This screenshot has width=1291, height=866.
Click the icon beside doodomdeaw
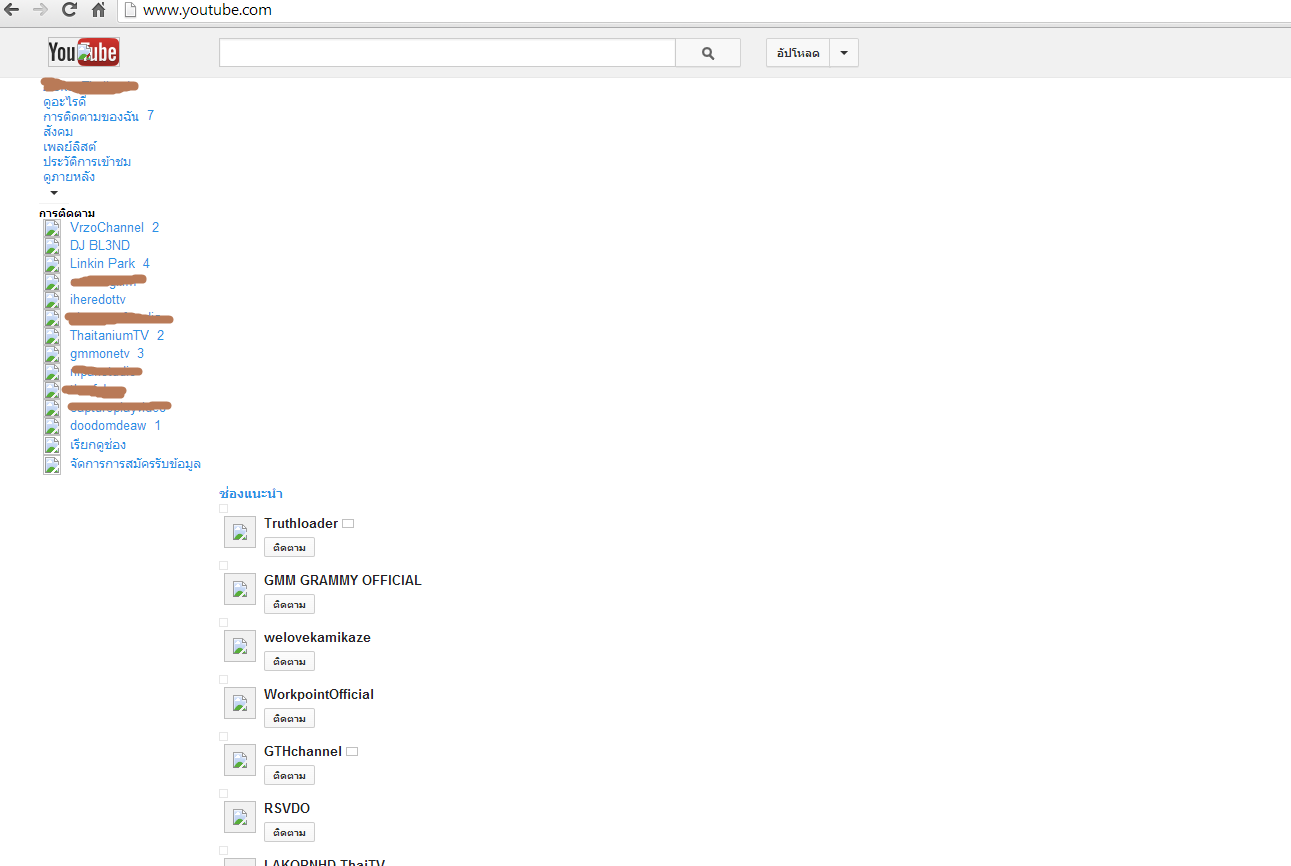[x=52, y=426]
